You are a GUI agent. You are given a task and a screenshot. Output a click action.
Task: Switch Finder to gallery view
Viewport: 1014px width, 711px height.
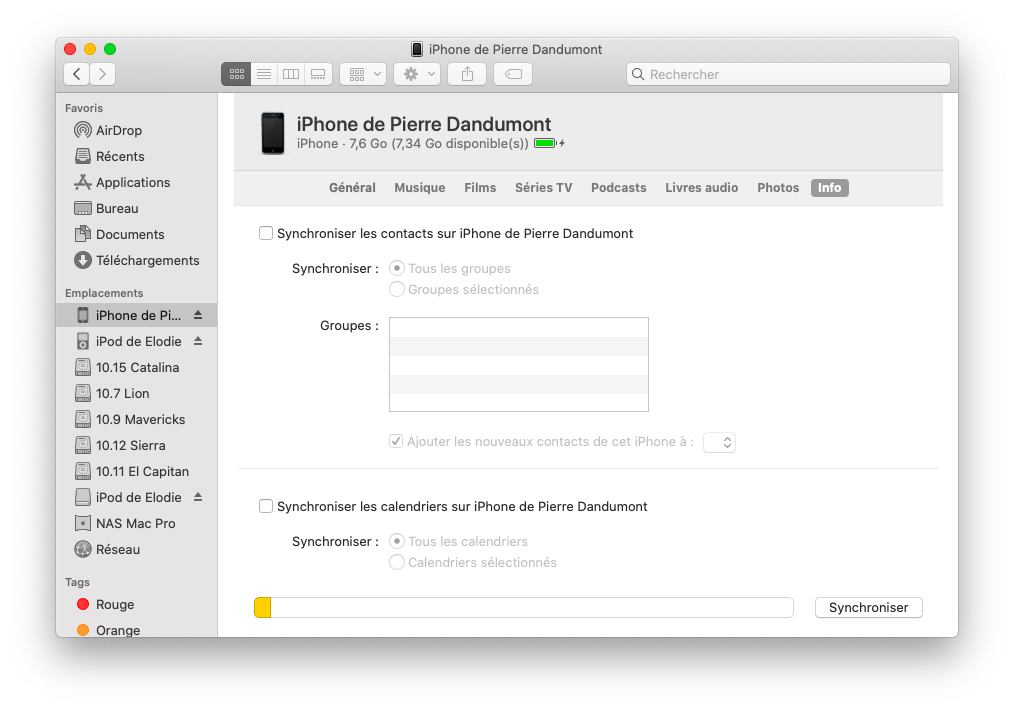click(318, 74)
